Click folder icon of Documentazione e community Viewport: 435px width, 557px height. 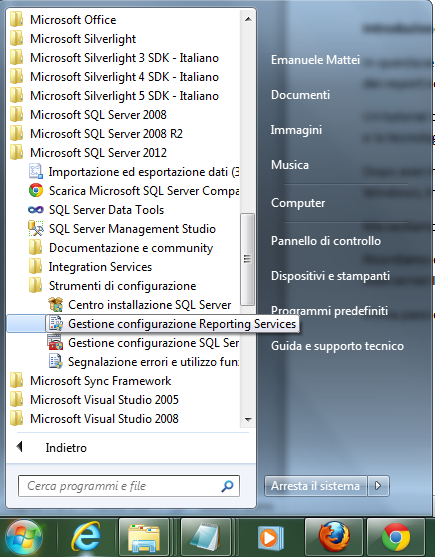click(x=35, y=248)
